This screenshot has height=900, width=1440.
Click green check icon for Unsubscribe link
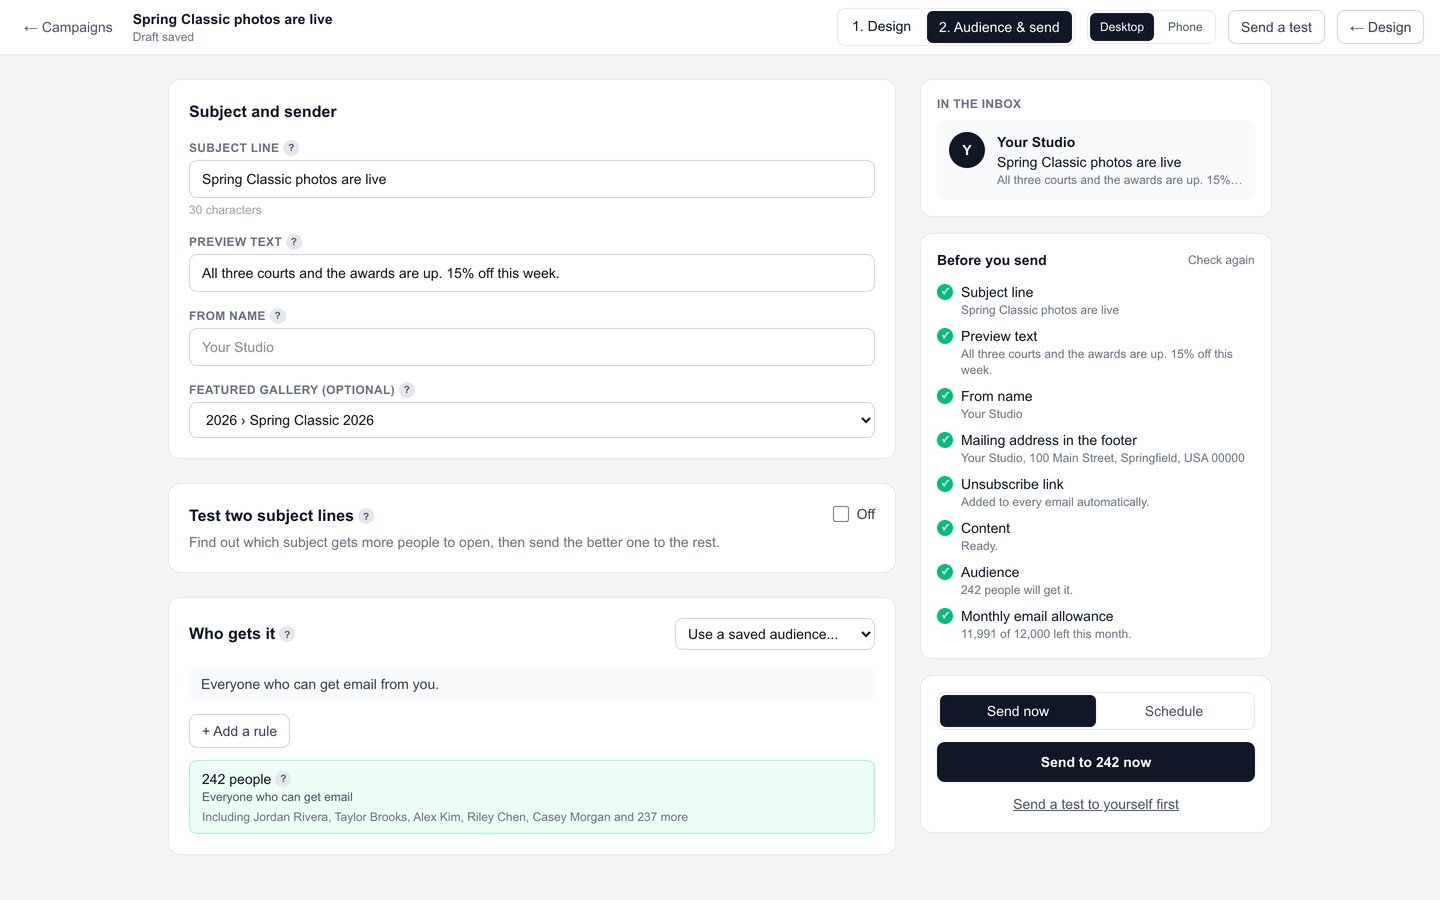coord(945,484)
